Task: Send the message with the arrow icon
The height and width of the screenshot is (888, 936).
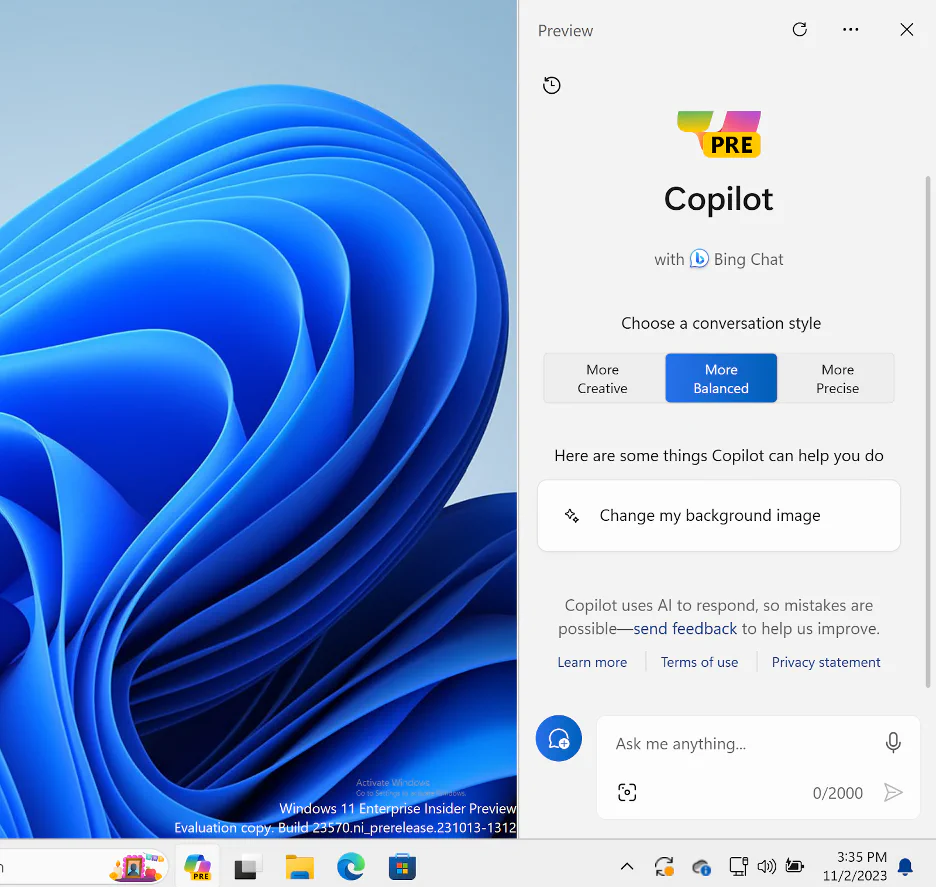Action: [x=894, y=792]
